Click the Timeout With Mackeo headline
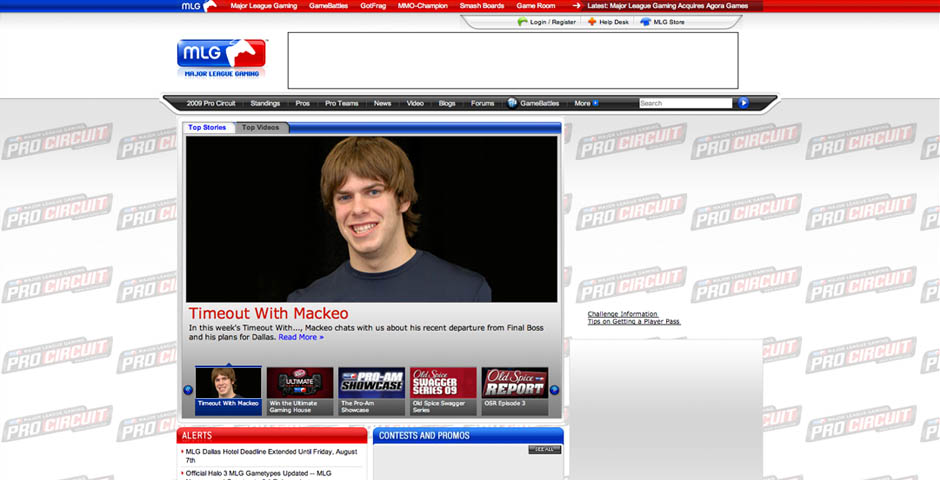 [x=269, y=313]
